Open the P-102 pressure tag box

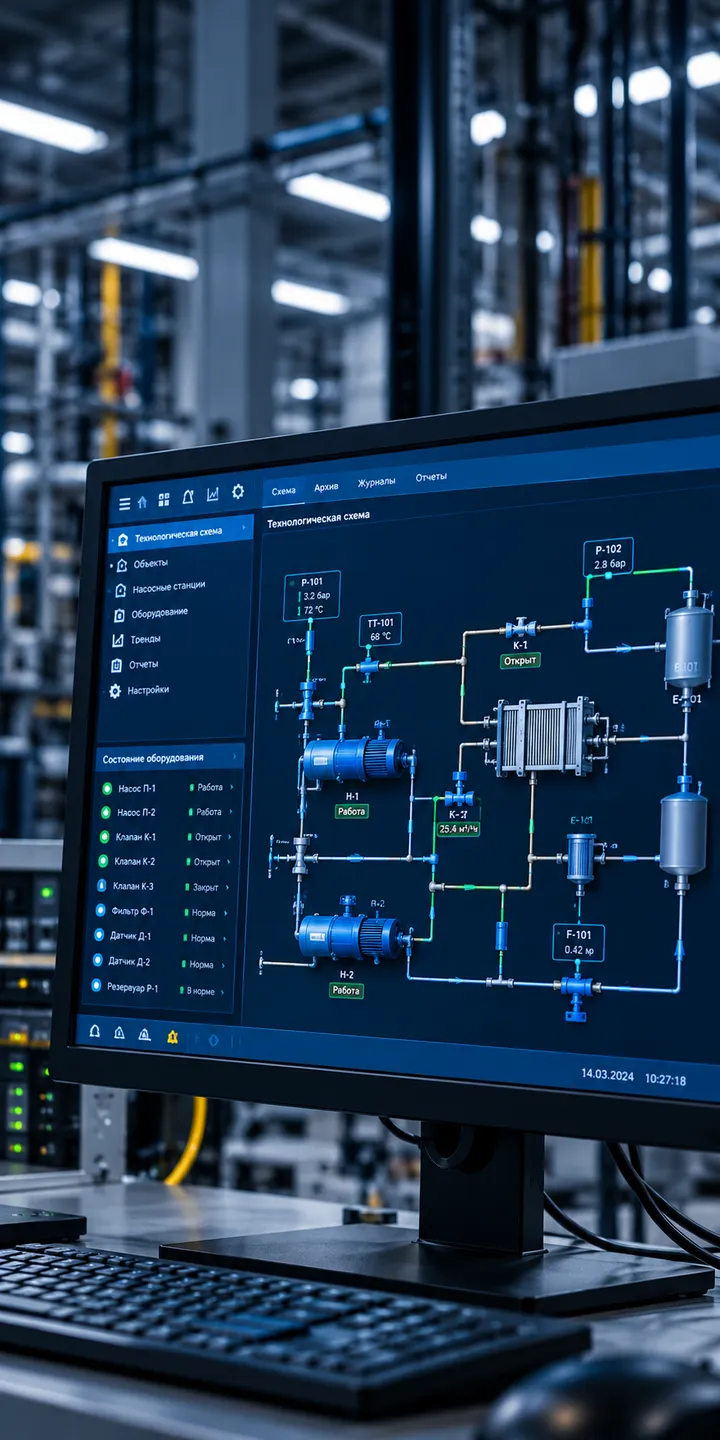(608, 556)
